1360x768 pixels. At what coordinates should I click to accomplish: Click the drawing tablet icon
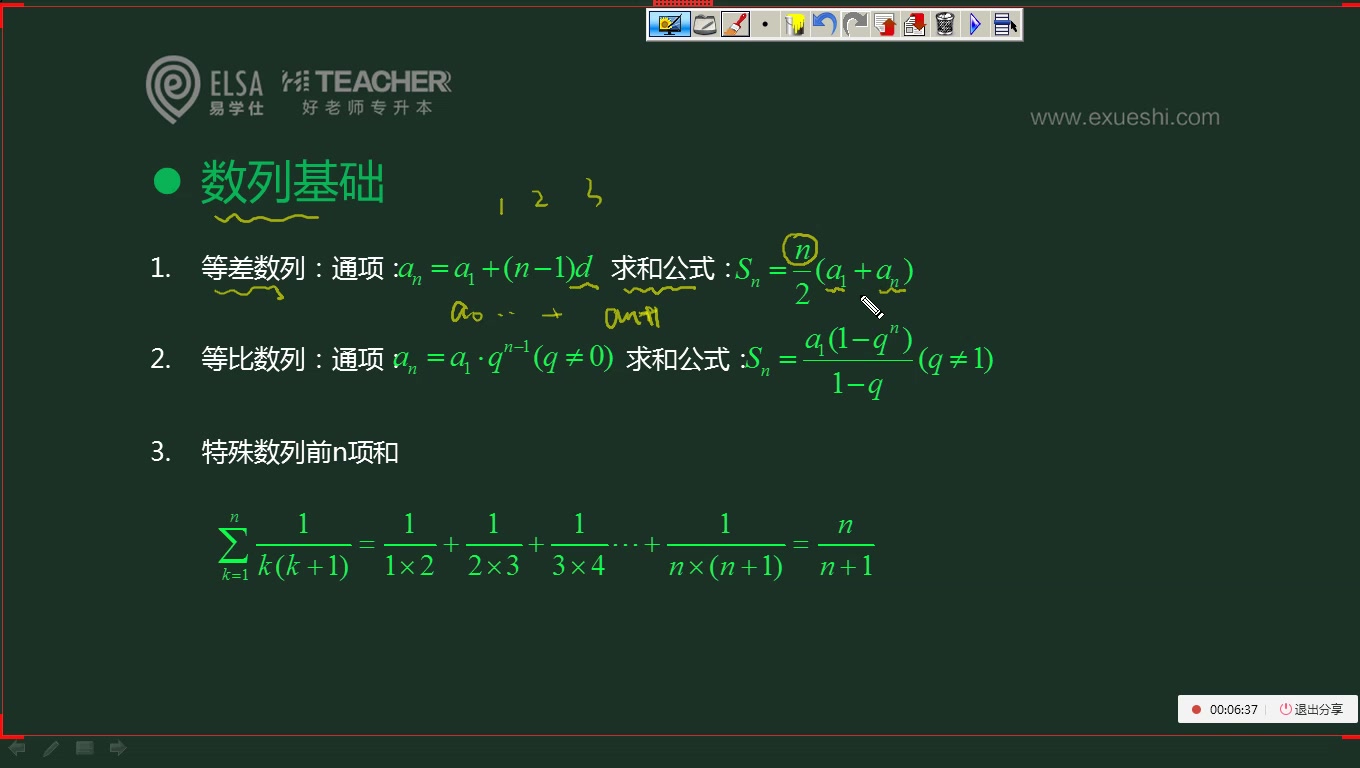(x=705, y=24)
